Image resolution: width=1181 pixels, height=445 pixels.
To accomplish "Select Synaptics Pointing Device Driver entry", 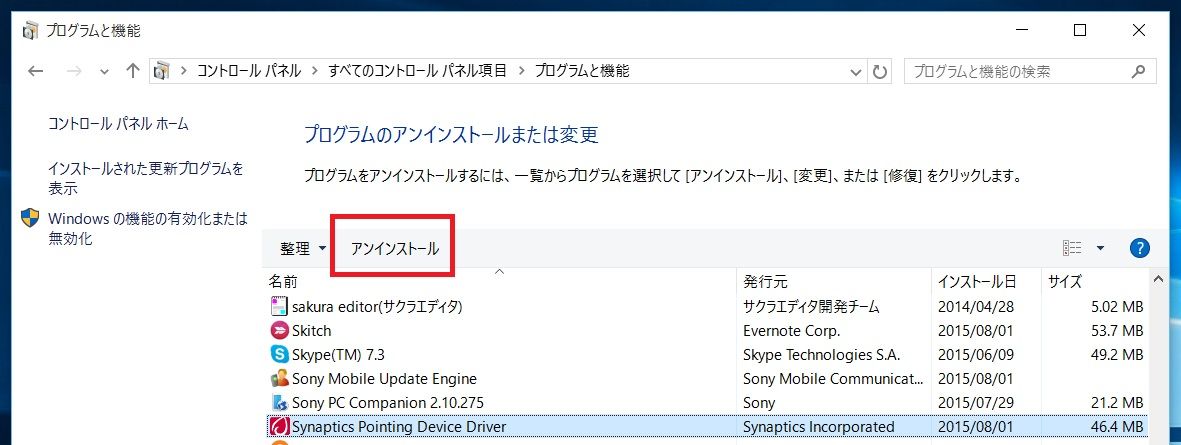I will pos(707,427).
